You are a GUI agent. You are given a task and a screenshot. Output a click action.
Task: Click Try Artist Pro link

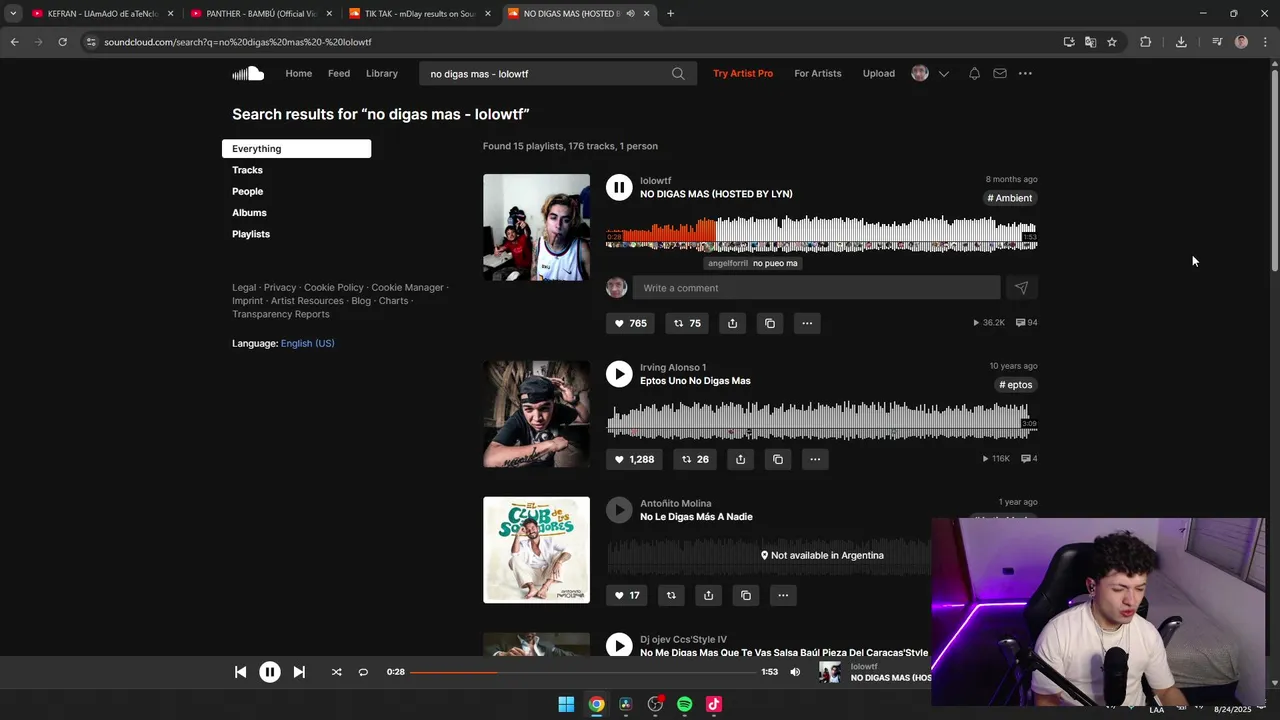[743, 73]
